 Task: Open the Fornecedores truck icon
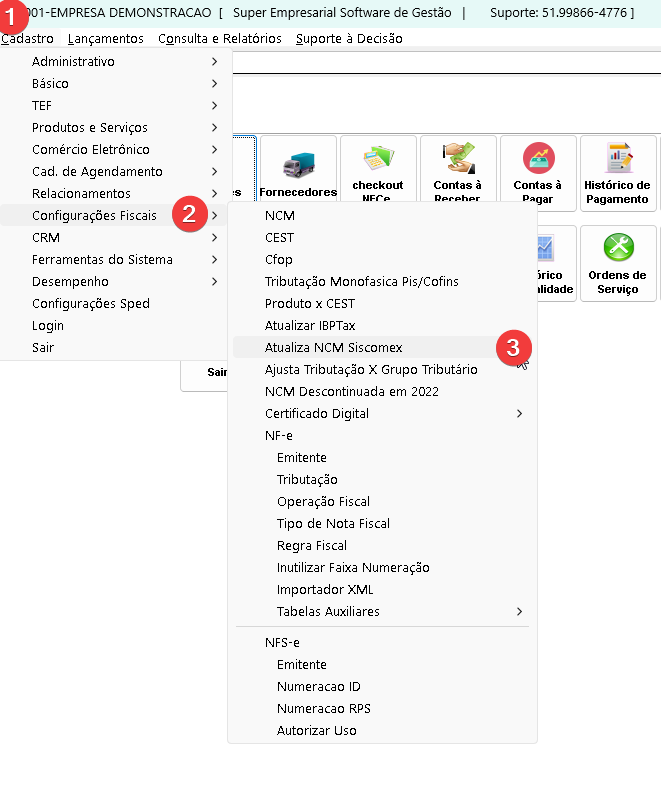click(298, 172)
